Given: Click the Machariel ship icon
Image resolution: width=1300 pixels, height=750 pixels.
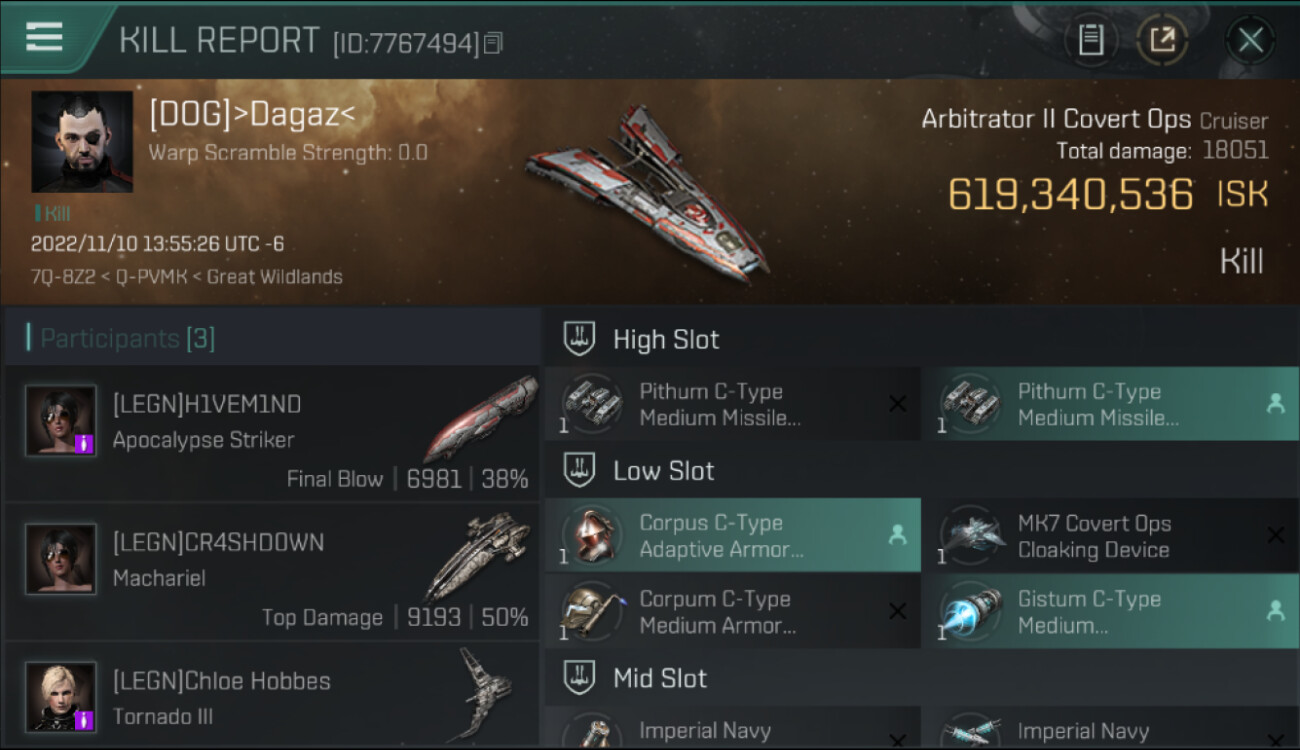Looking at the screenshot, I should pos(477,557).
